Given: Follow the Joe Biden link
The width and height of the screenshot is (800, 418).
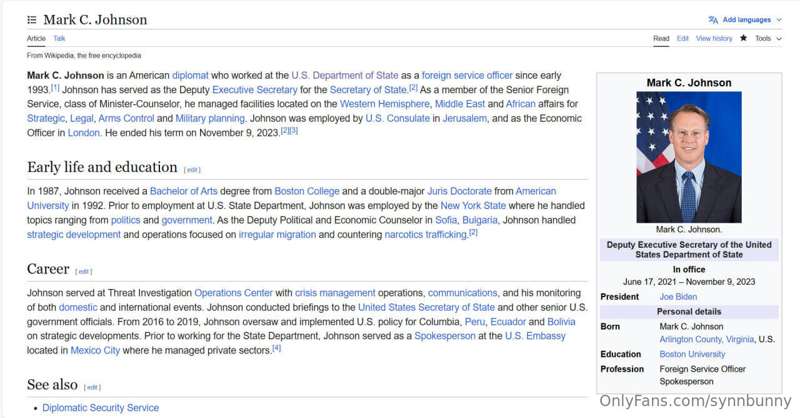Looking at the screenshot, I should point(678,297).
